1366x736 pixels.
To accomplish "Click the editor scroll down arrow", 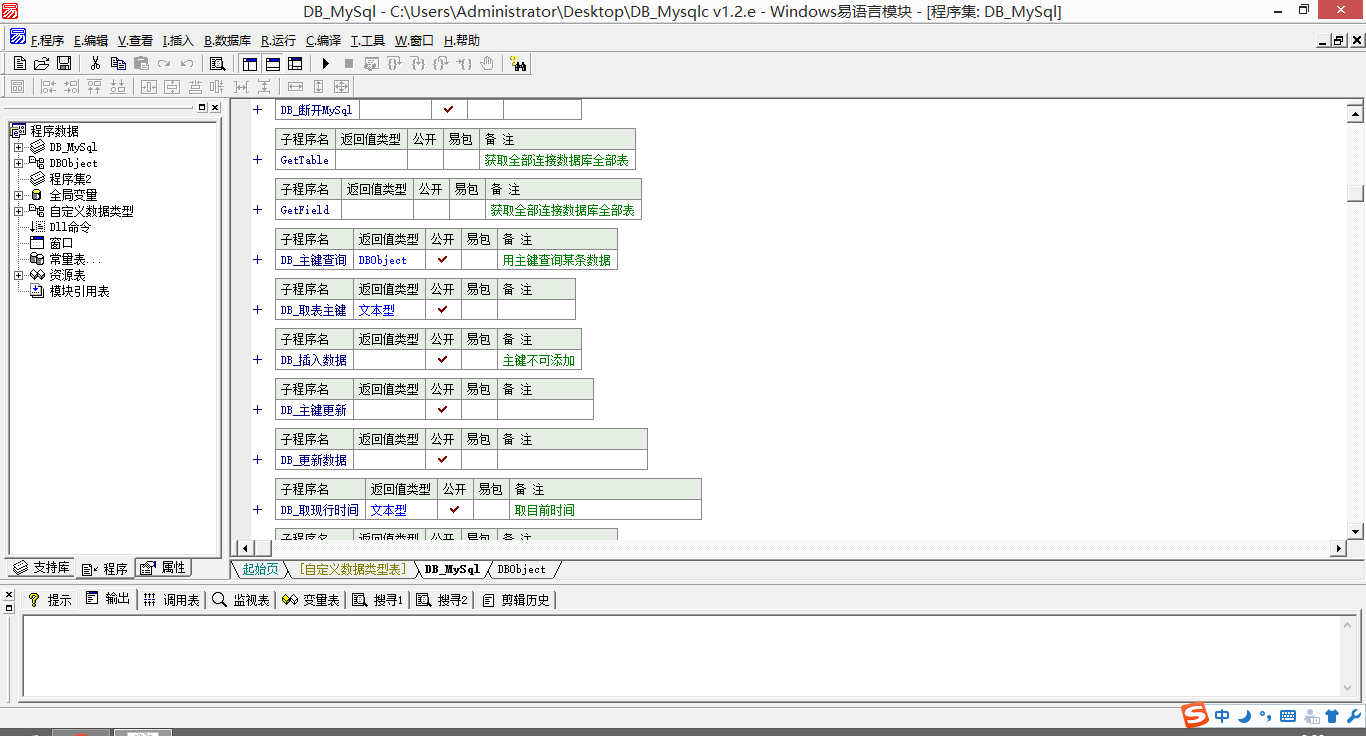I will [x=1355, y=531].
